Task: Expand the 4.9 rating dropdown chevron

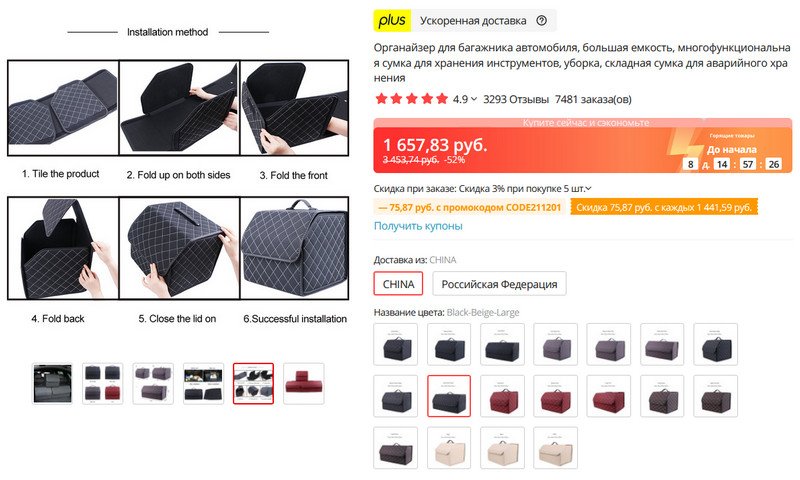Action: [474, 99]
